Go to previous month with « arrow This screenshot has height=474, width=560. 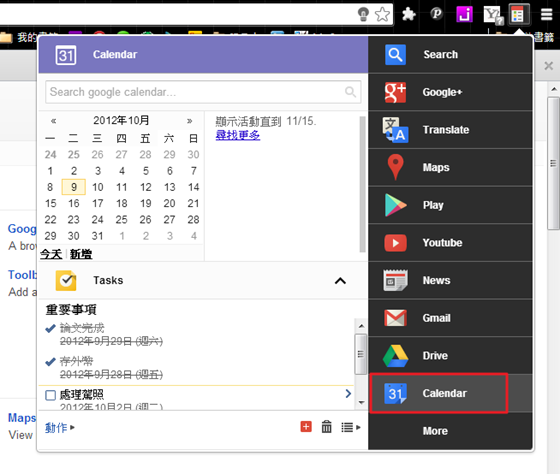[54, 121]
